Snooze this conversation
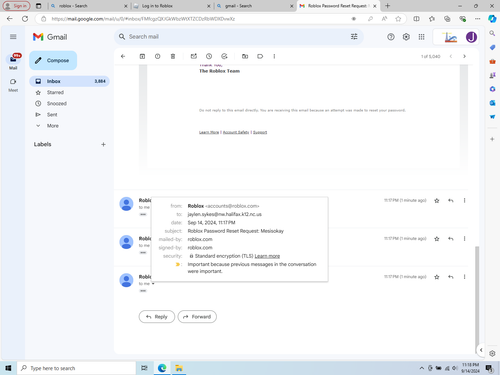 (x=209, y=56)
